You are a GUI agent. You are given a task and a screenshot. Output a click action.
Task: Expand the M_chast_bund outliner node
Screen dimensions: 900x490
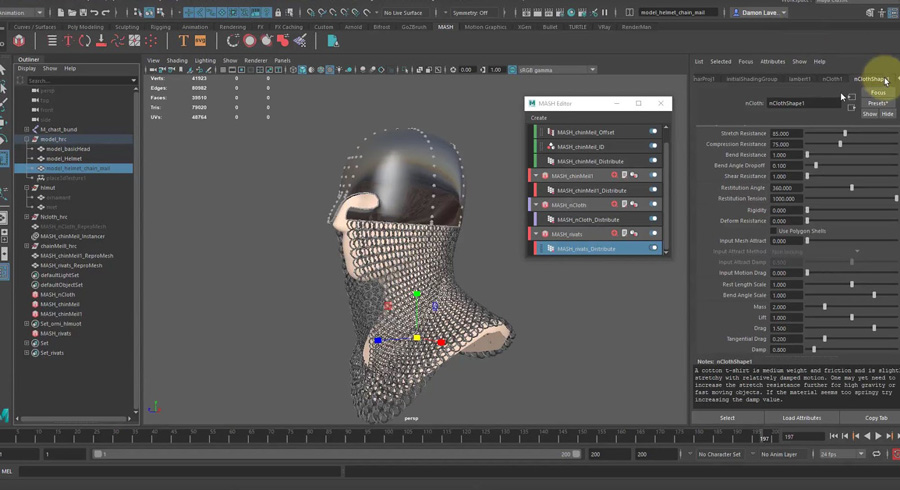(x=27, y=130)
